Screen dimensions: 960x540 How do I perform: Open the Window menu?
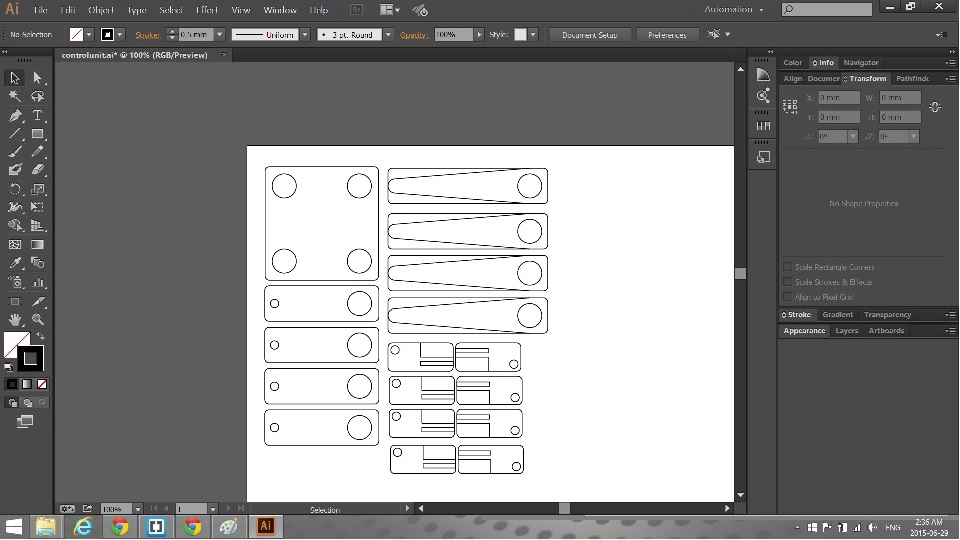point(280,10)
